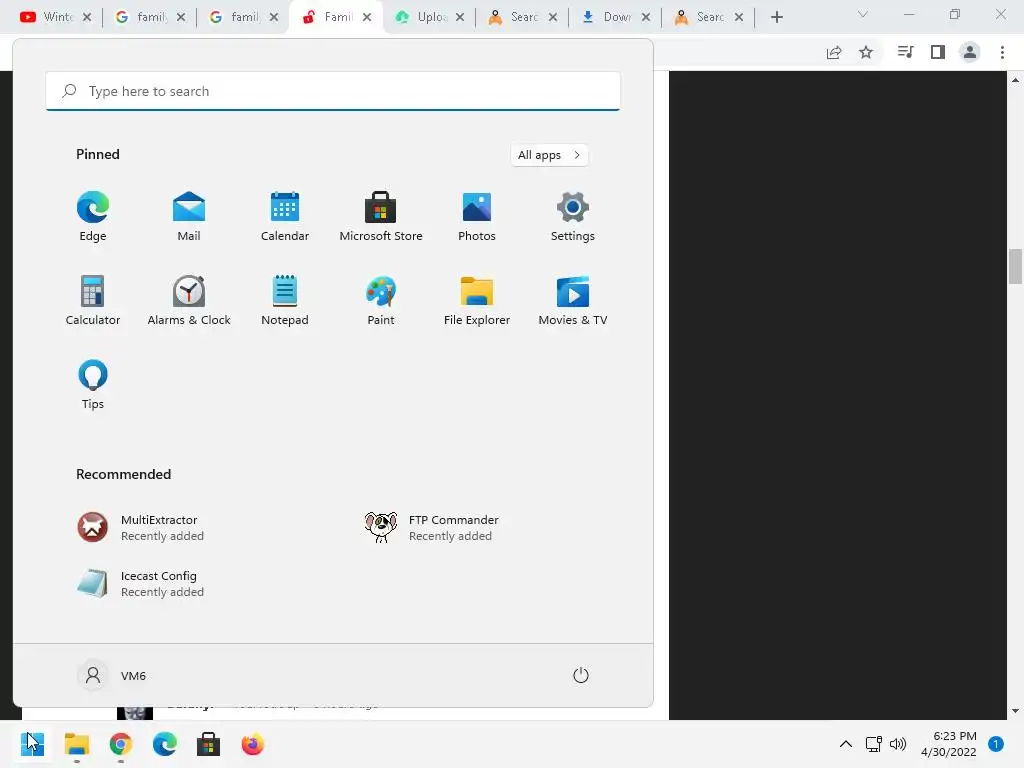This screenshot has width=1024, height=768.
Task: Click the power button icon
Action: [581, 675]
